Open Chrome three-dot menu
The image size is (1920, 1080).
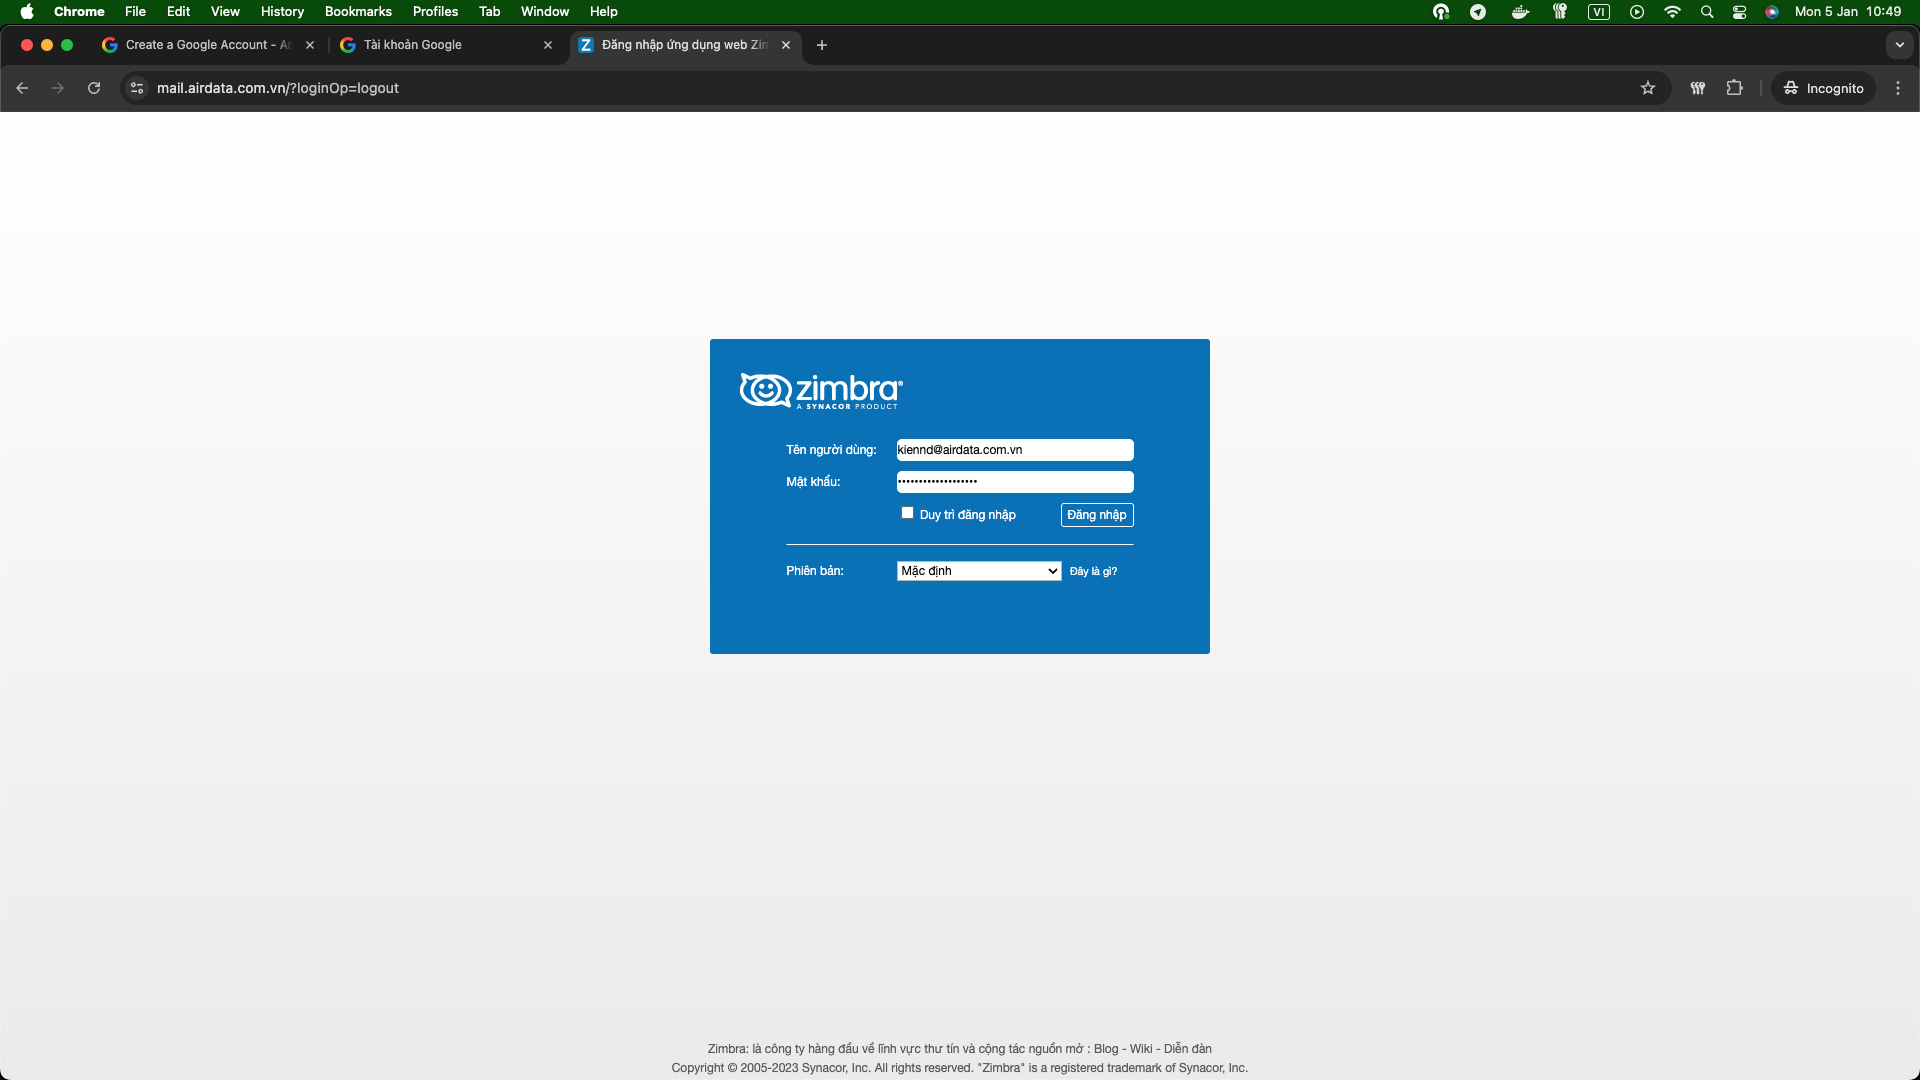click(x=1898, y=88)
